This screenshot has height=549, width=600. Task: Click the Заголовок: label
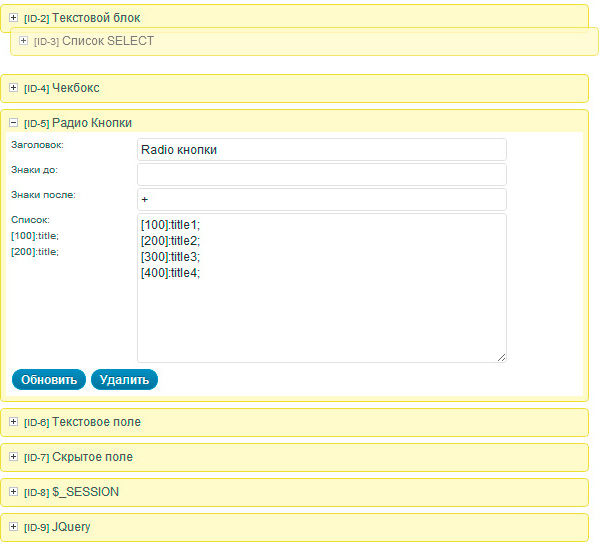[x=38, y=145]
